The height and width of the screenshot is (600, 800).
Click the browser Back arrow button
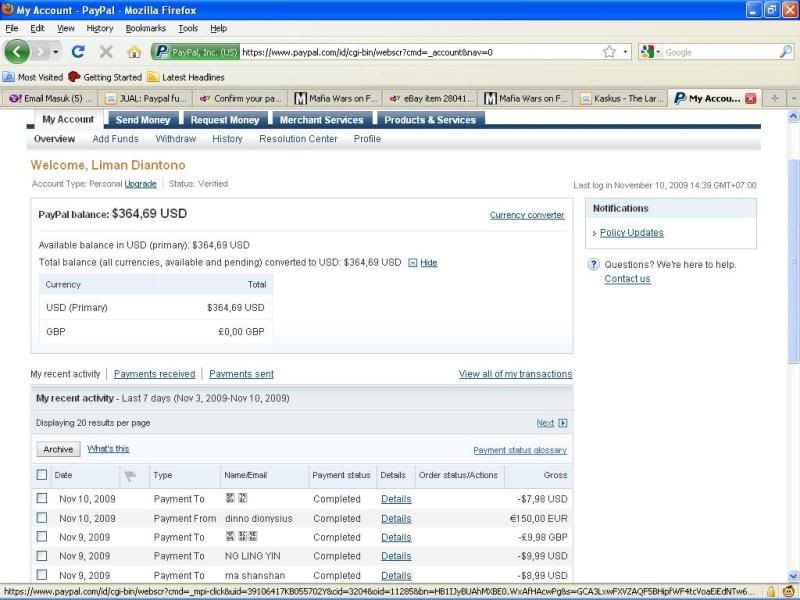[17, 52]
